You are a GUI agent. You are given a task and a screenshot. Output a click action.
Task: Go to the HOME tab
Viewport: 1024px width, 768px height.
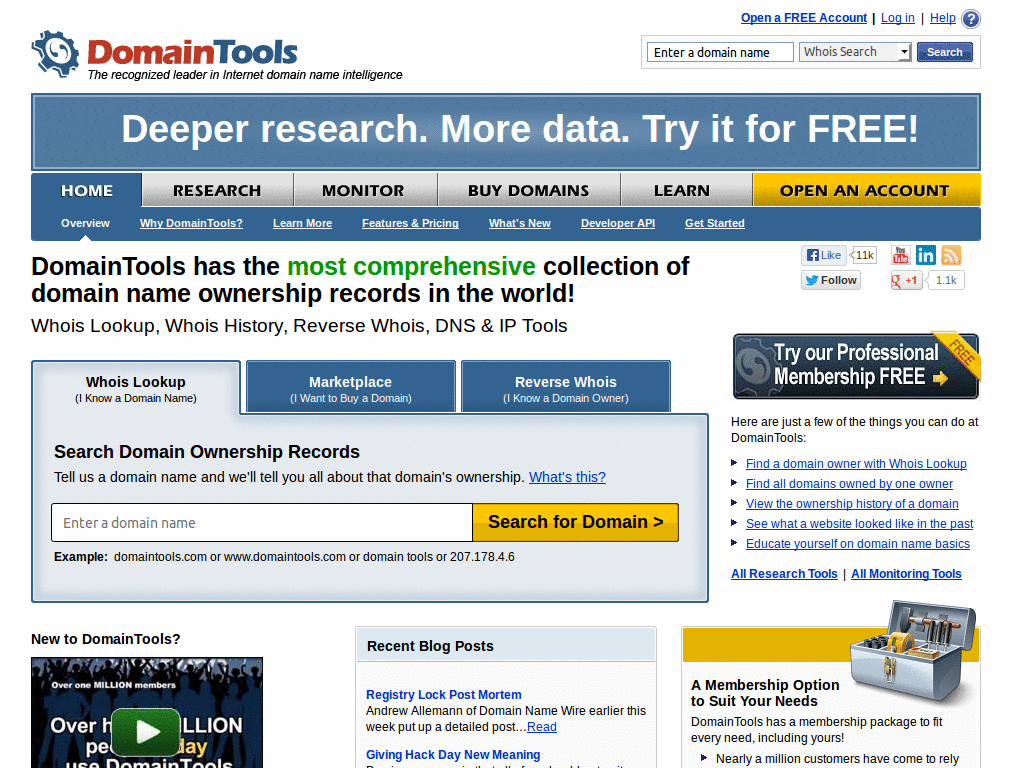[x=87, y=191]
